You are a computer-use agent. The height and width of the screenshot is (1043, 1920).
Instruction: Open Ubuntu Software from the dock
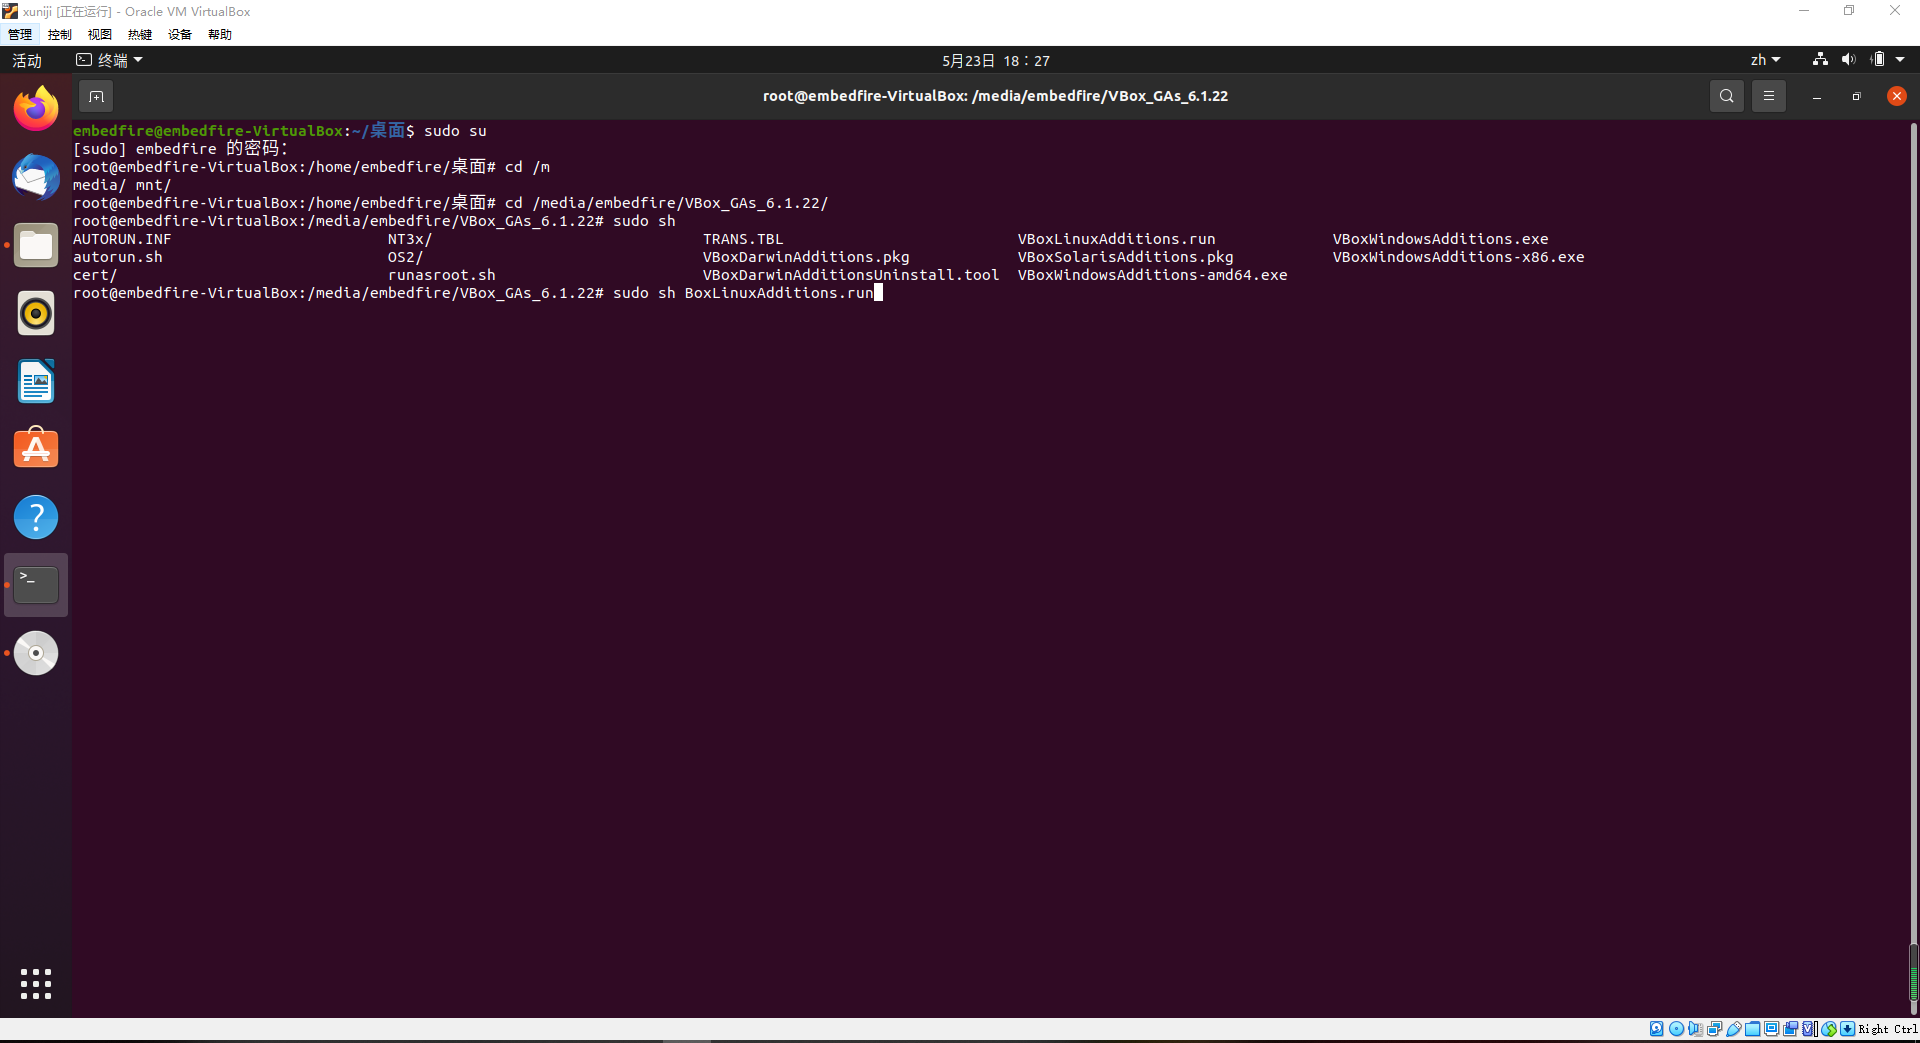click(36, 448)
